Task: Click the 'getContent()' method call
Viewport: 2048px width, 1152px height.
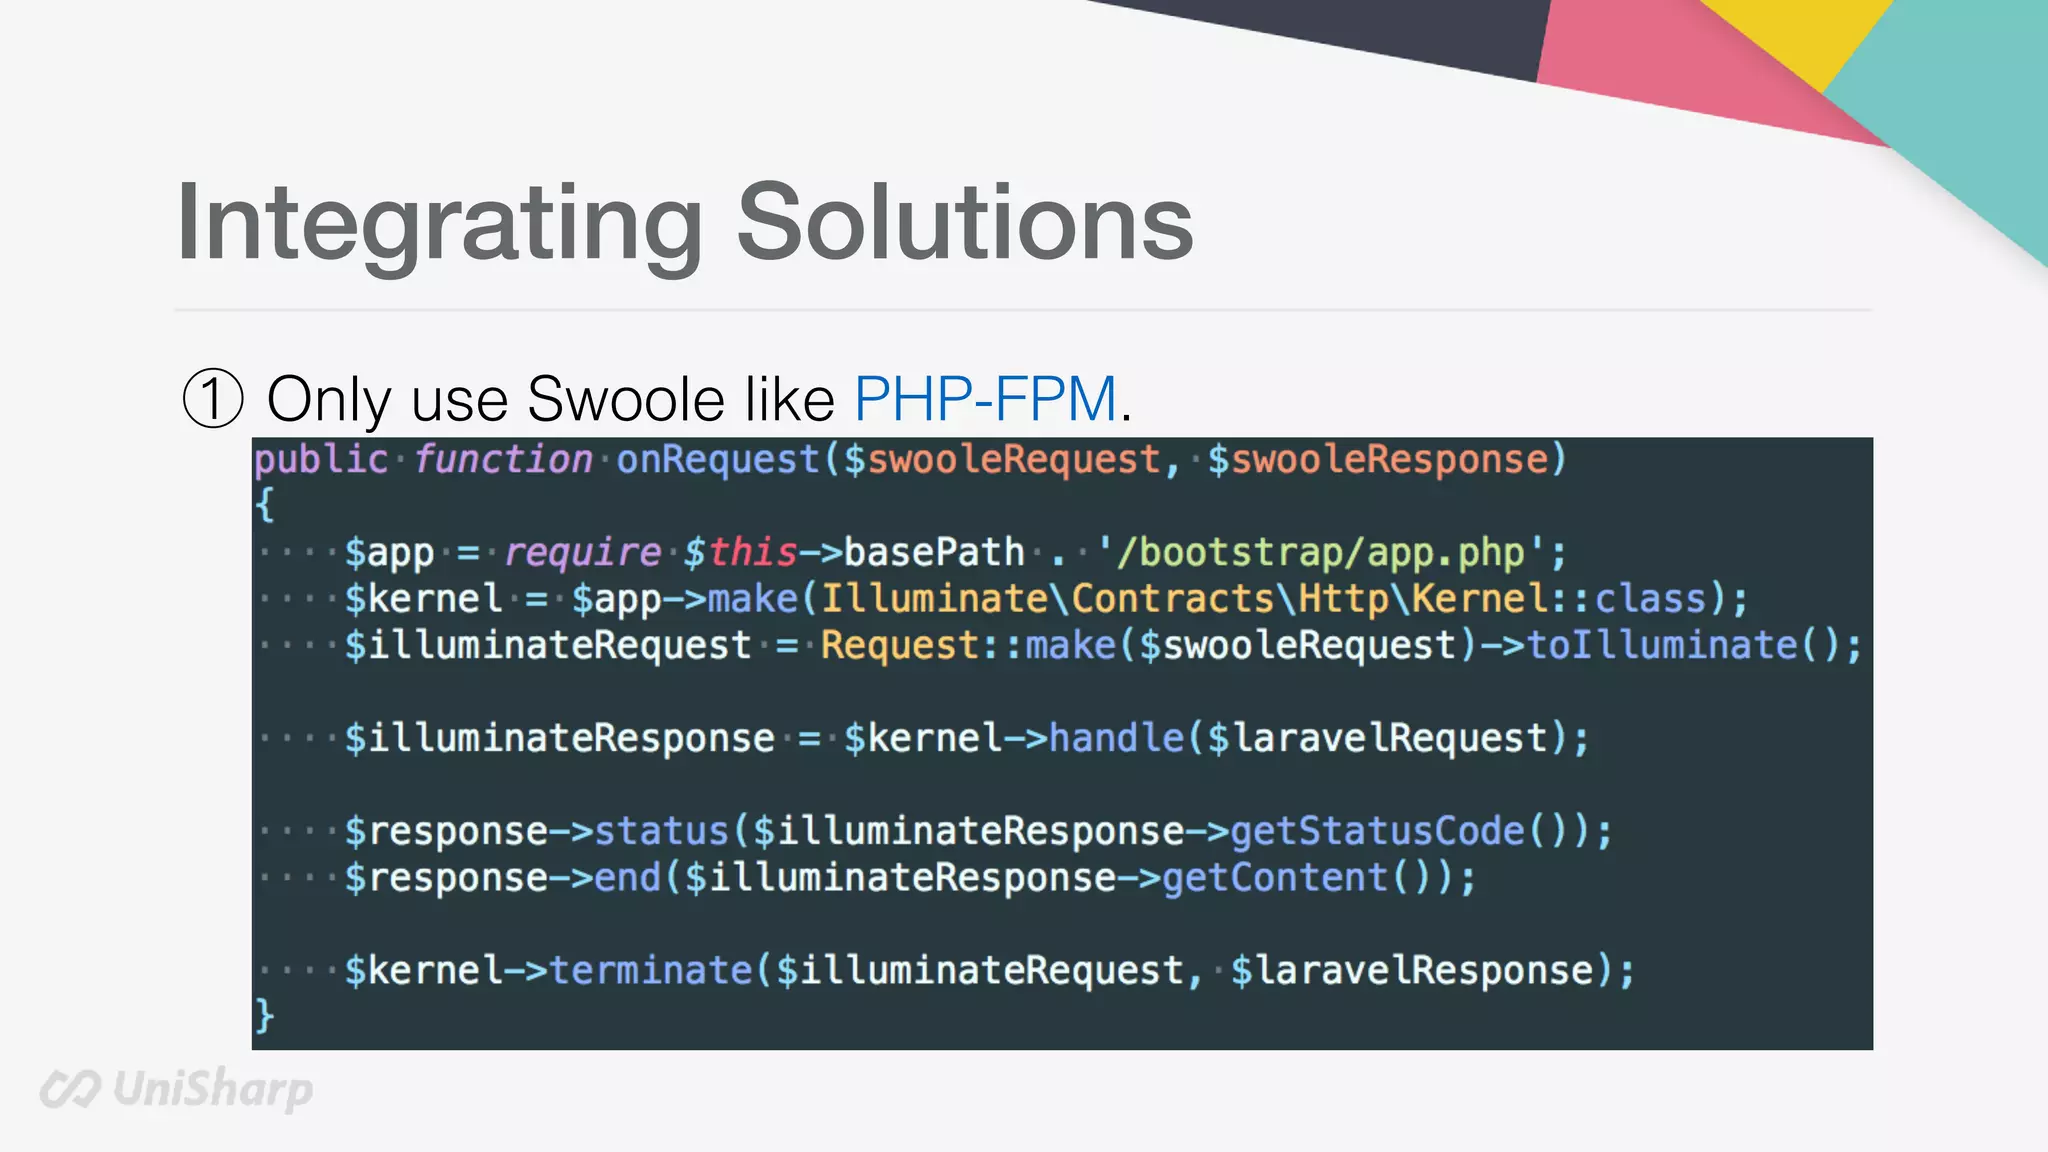Action: click(1298, 878)
